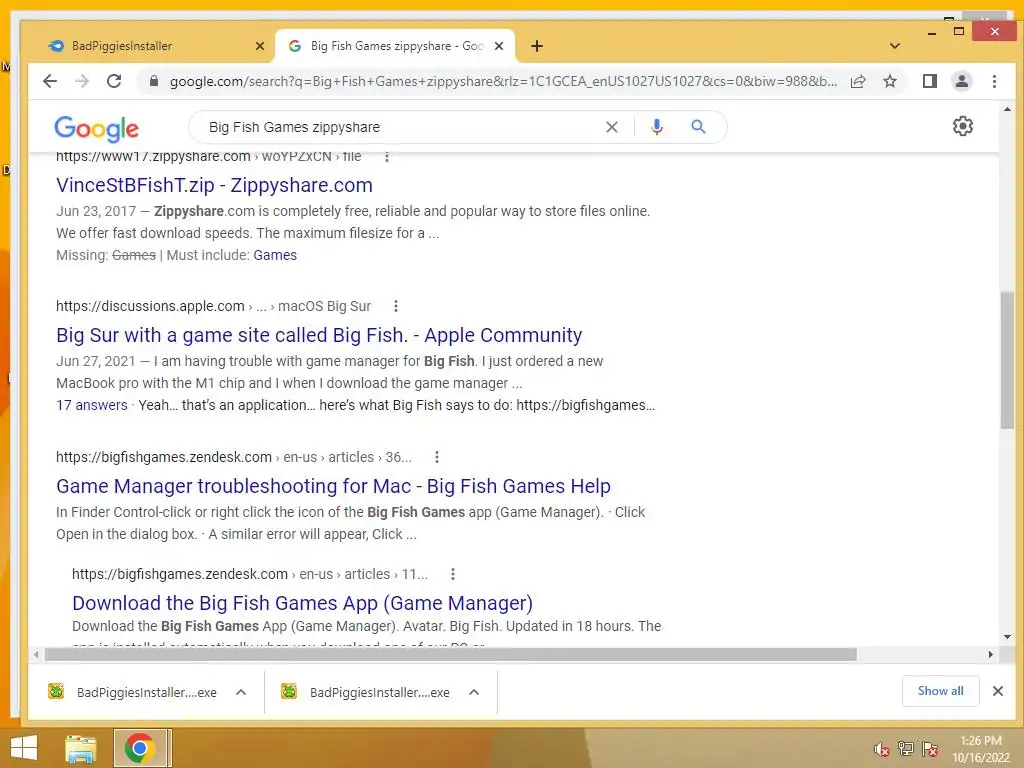The image size is (1024, 768).
Task: Submit search with magnifier icon
Action: click(698, 127)
